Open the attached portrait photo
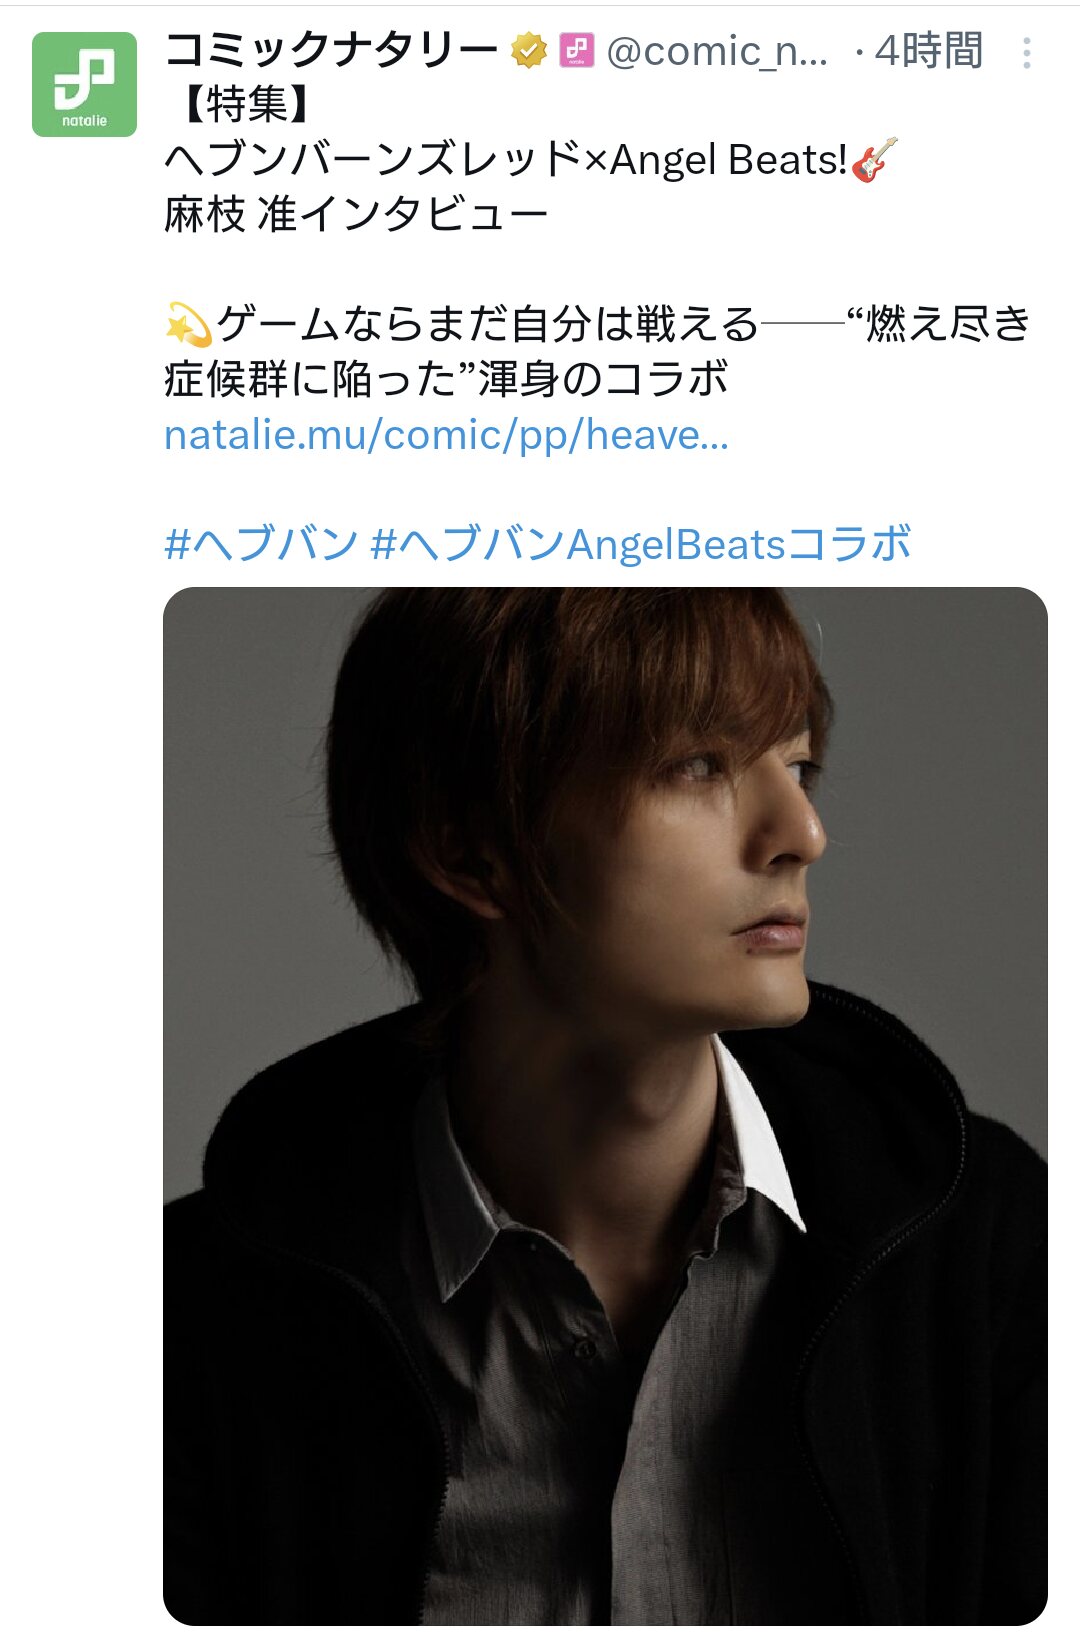1080x1634 pixels. tap(605, 1106)
